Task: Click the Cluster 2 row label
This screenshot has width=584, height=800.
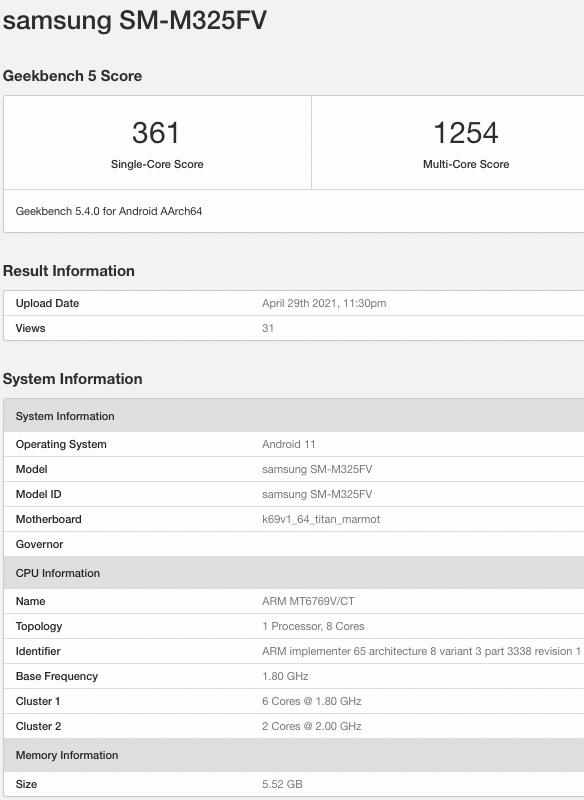Action: tap(38, 727)
